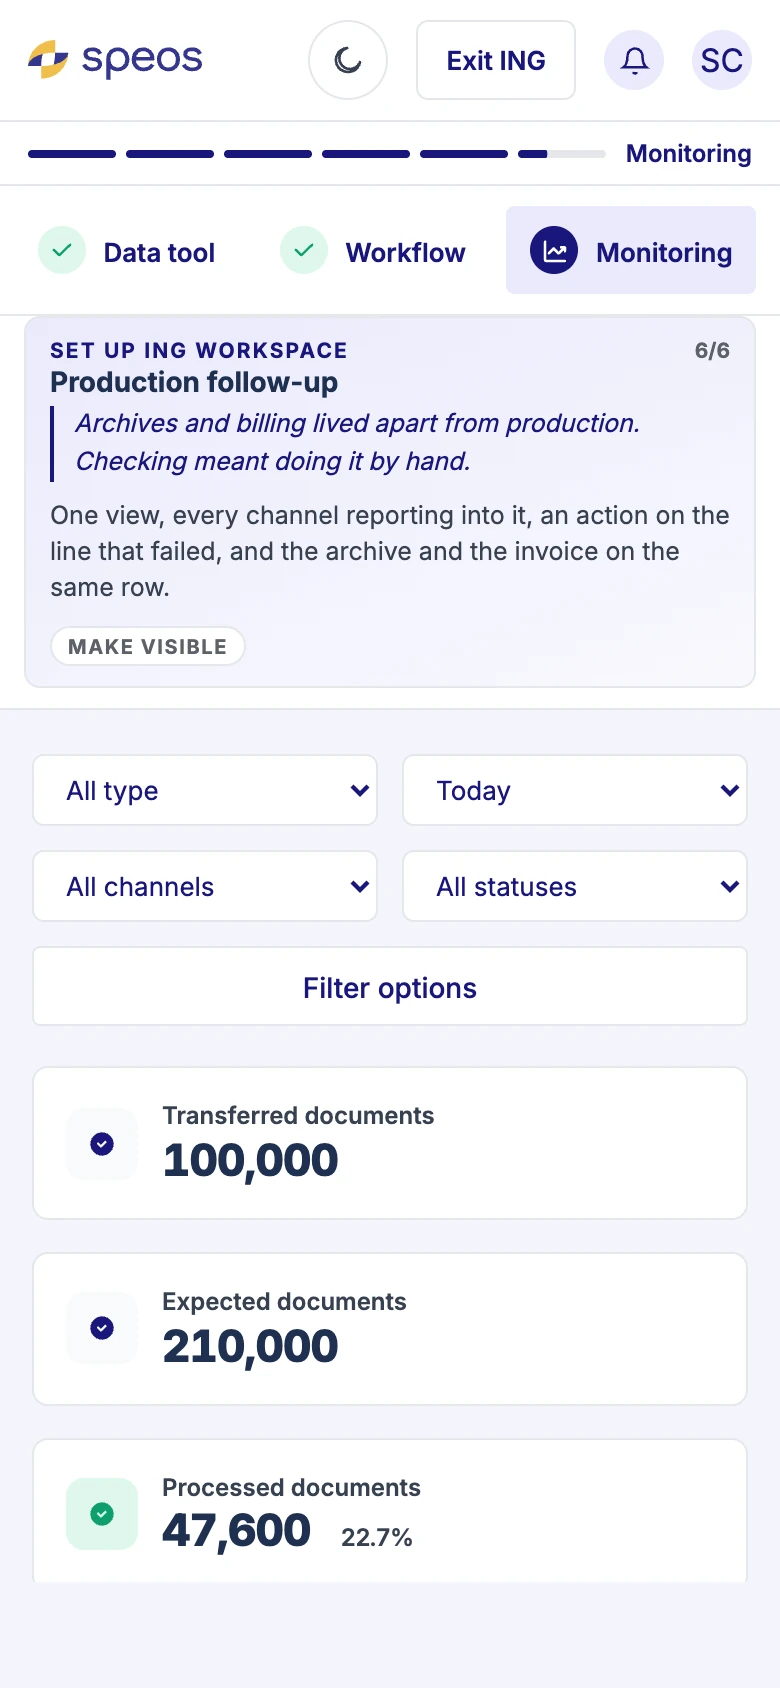Viewport: 780px width, 1688px height.
Task: Click the Expected documents status icon
Action: pyautogui.click(x=102, y=1328)
